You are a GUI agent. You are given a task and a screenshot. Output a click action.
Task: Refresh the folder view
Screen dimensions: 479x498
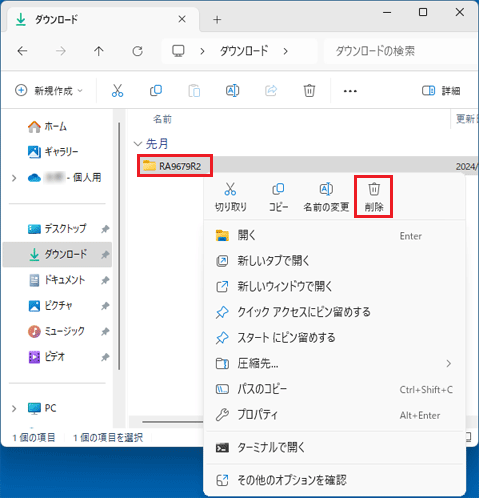coord(137,51)
